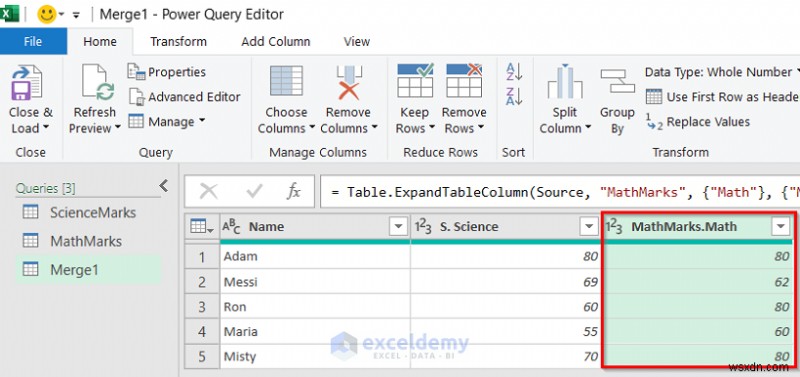Switch to the View tab
800x377 pixels.
pyautogui.click(x=357, y=41)
